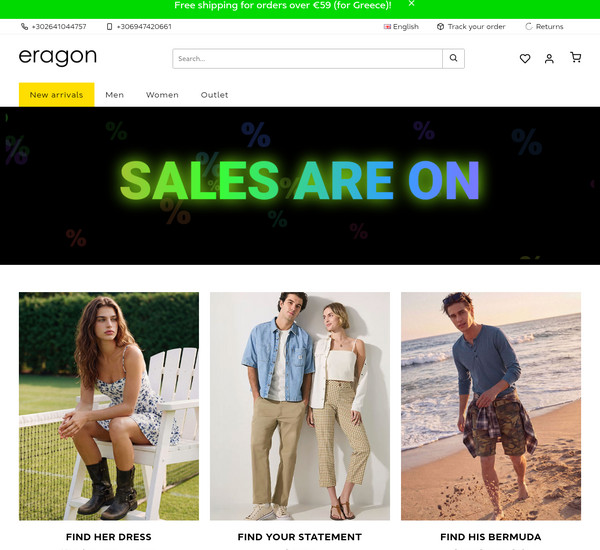Screen dimensions: 600x550
Task: Open the Returns page link
Action: [549, 26]
